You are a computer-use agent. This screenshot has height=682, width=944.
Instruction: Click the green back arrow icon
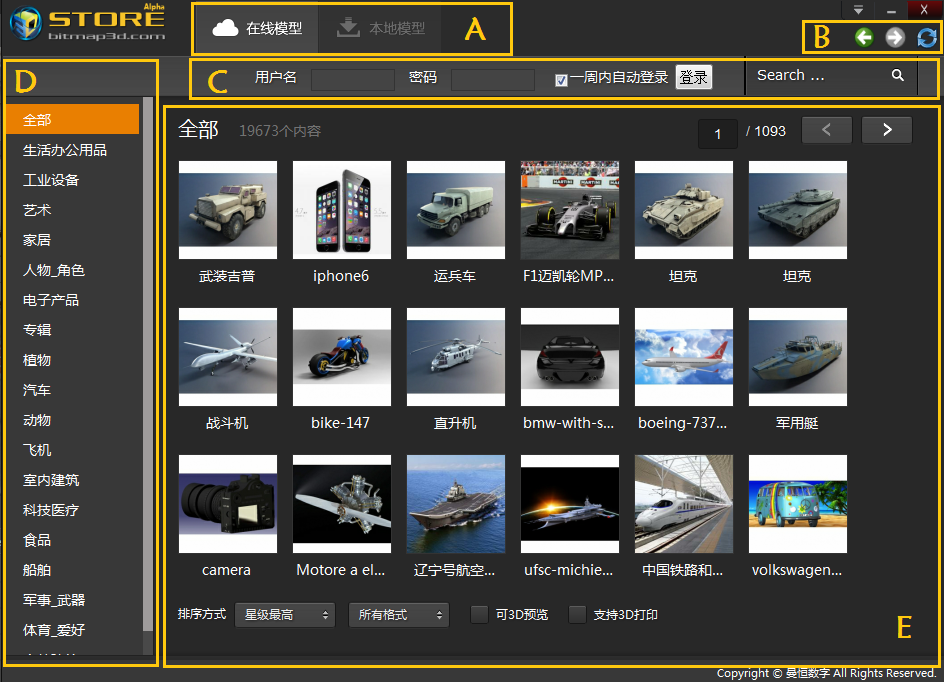tap(864, 37)
